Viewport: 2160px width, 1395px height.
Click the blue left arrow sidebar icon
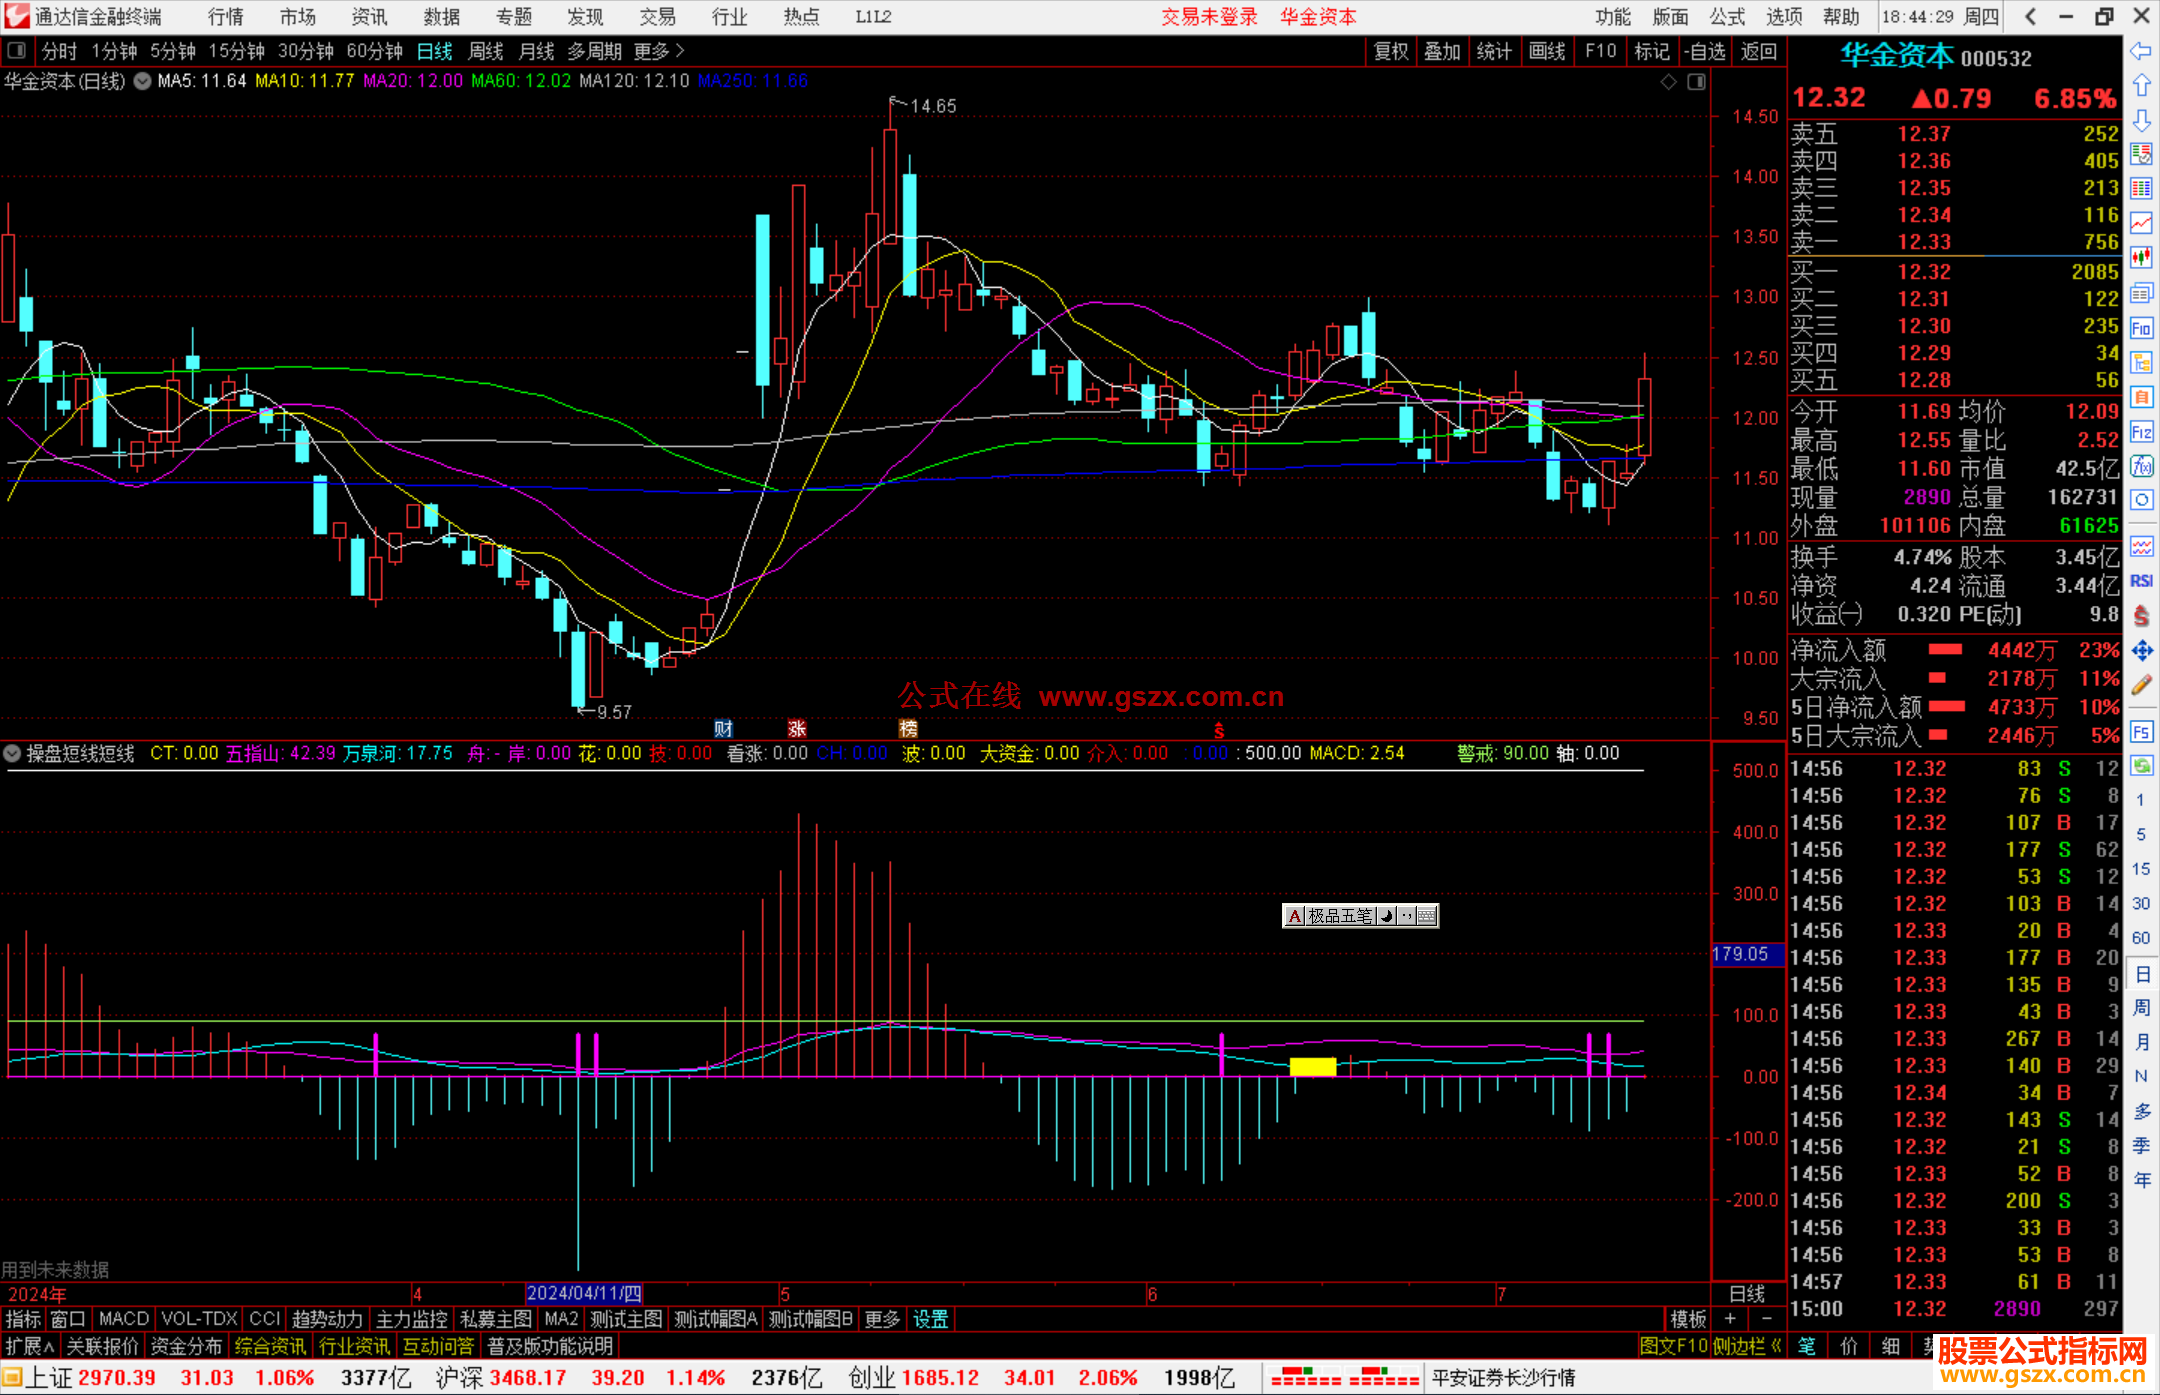click(2141, 51)
